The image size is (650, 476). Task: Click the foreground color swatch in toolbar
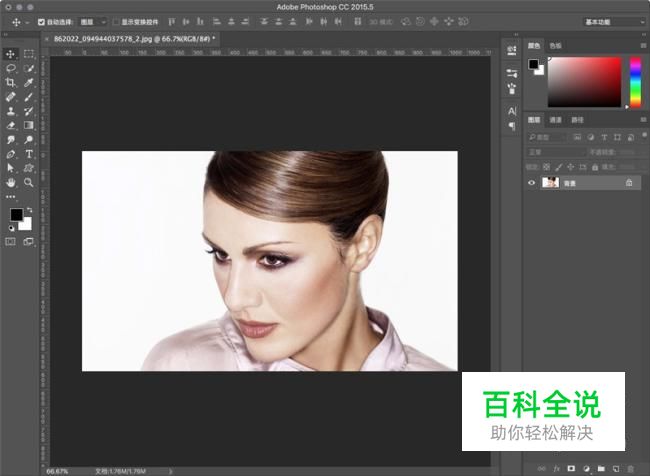click(16, 215)
